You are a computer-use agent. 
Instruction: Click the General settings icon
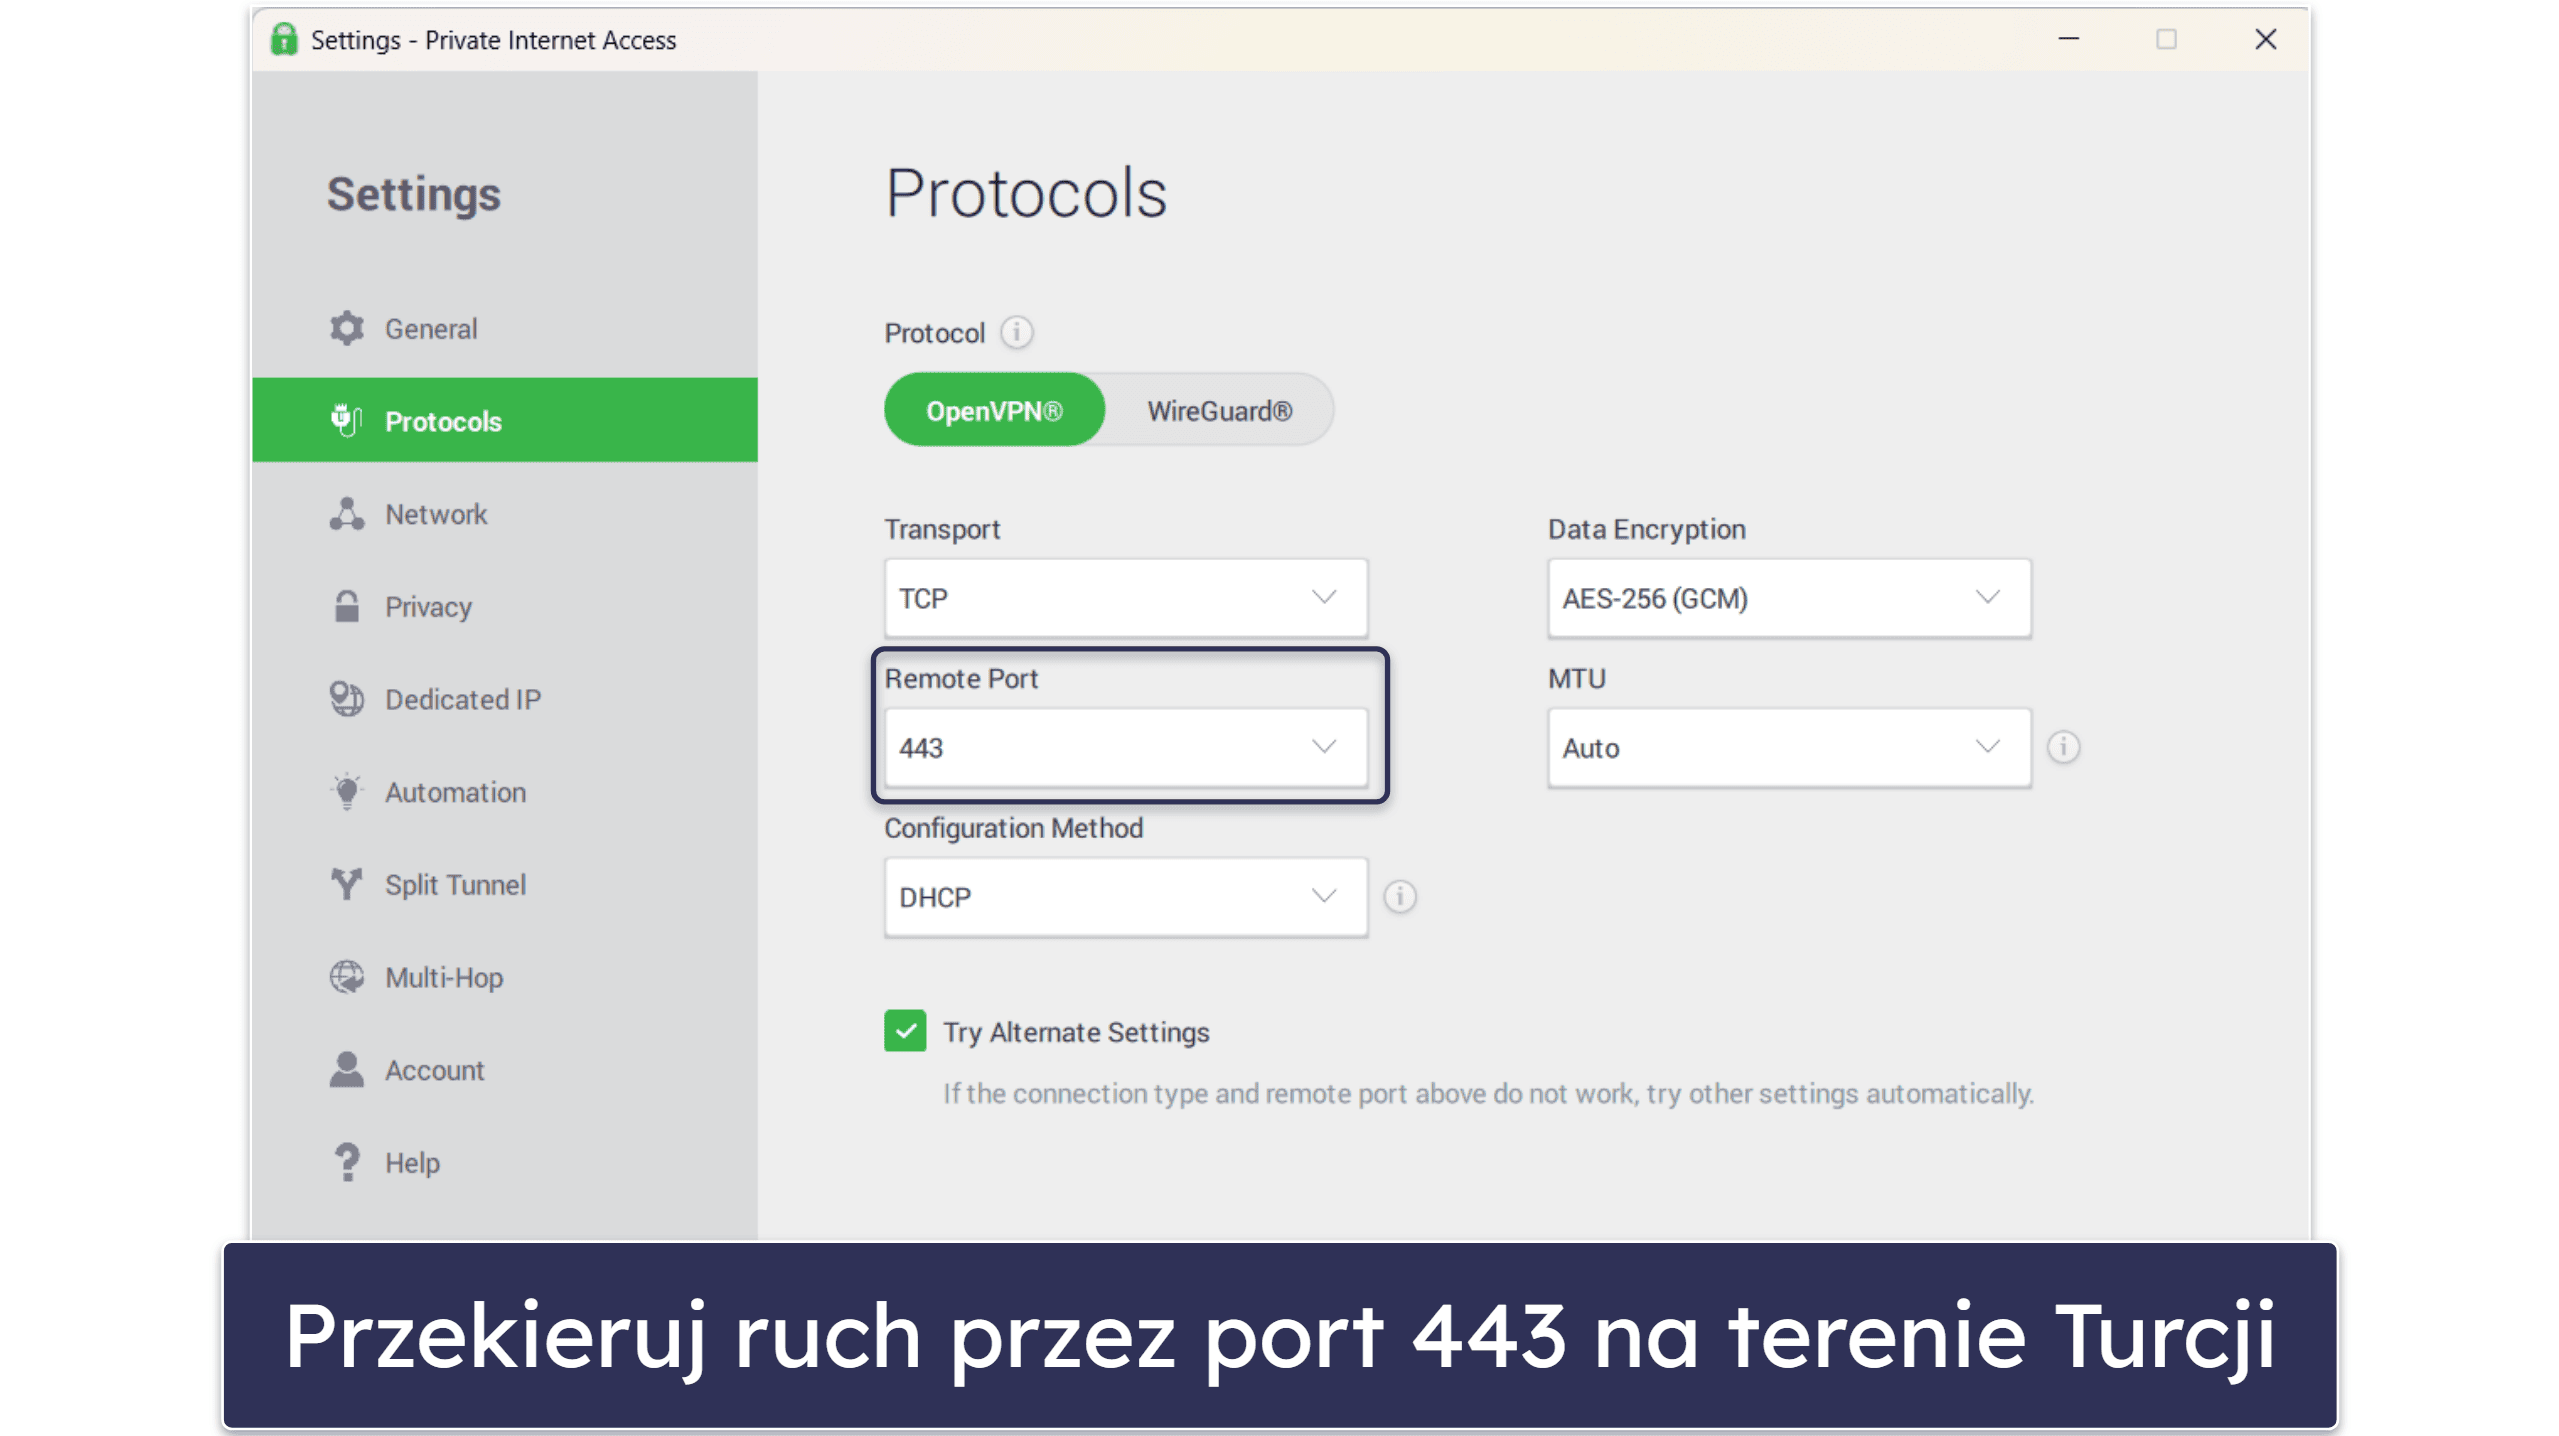[346, 329]
